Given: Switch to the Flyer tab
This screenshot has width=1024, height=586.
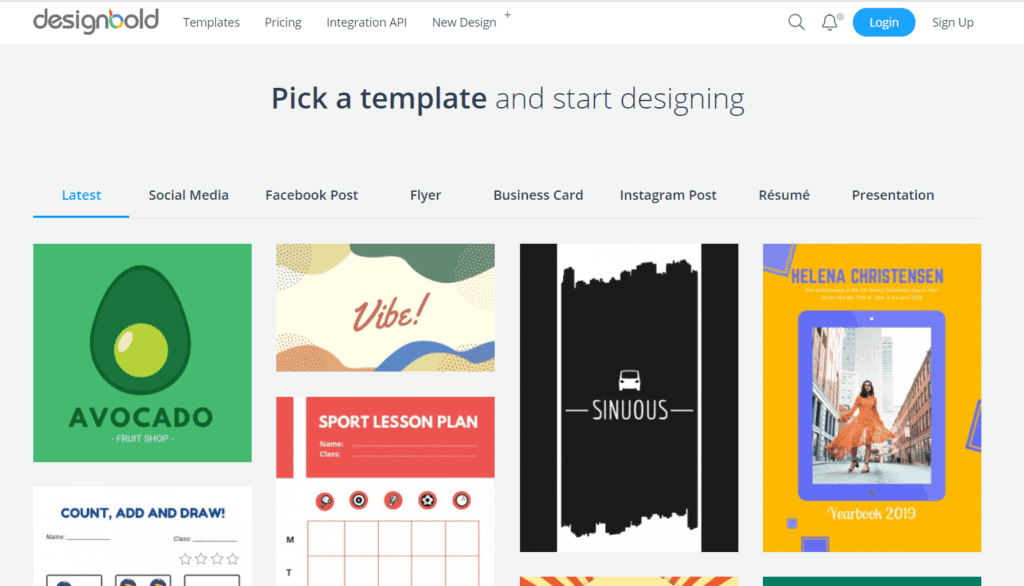Looking at the screenshot, I should pos(425,195).
